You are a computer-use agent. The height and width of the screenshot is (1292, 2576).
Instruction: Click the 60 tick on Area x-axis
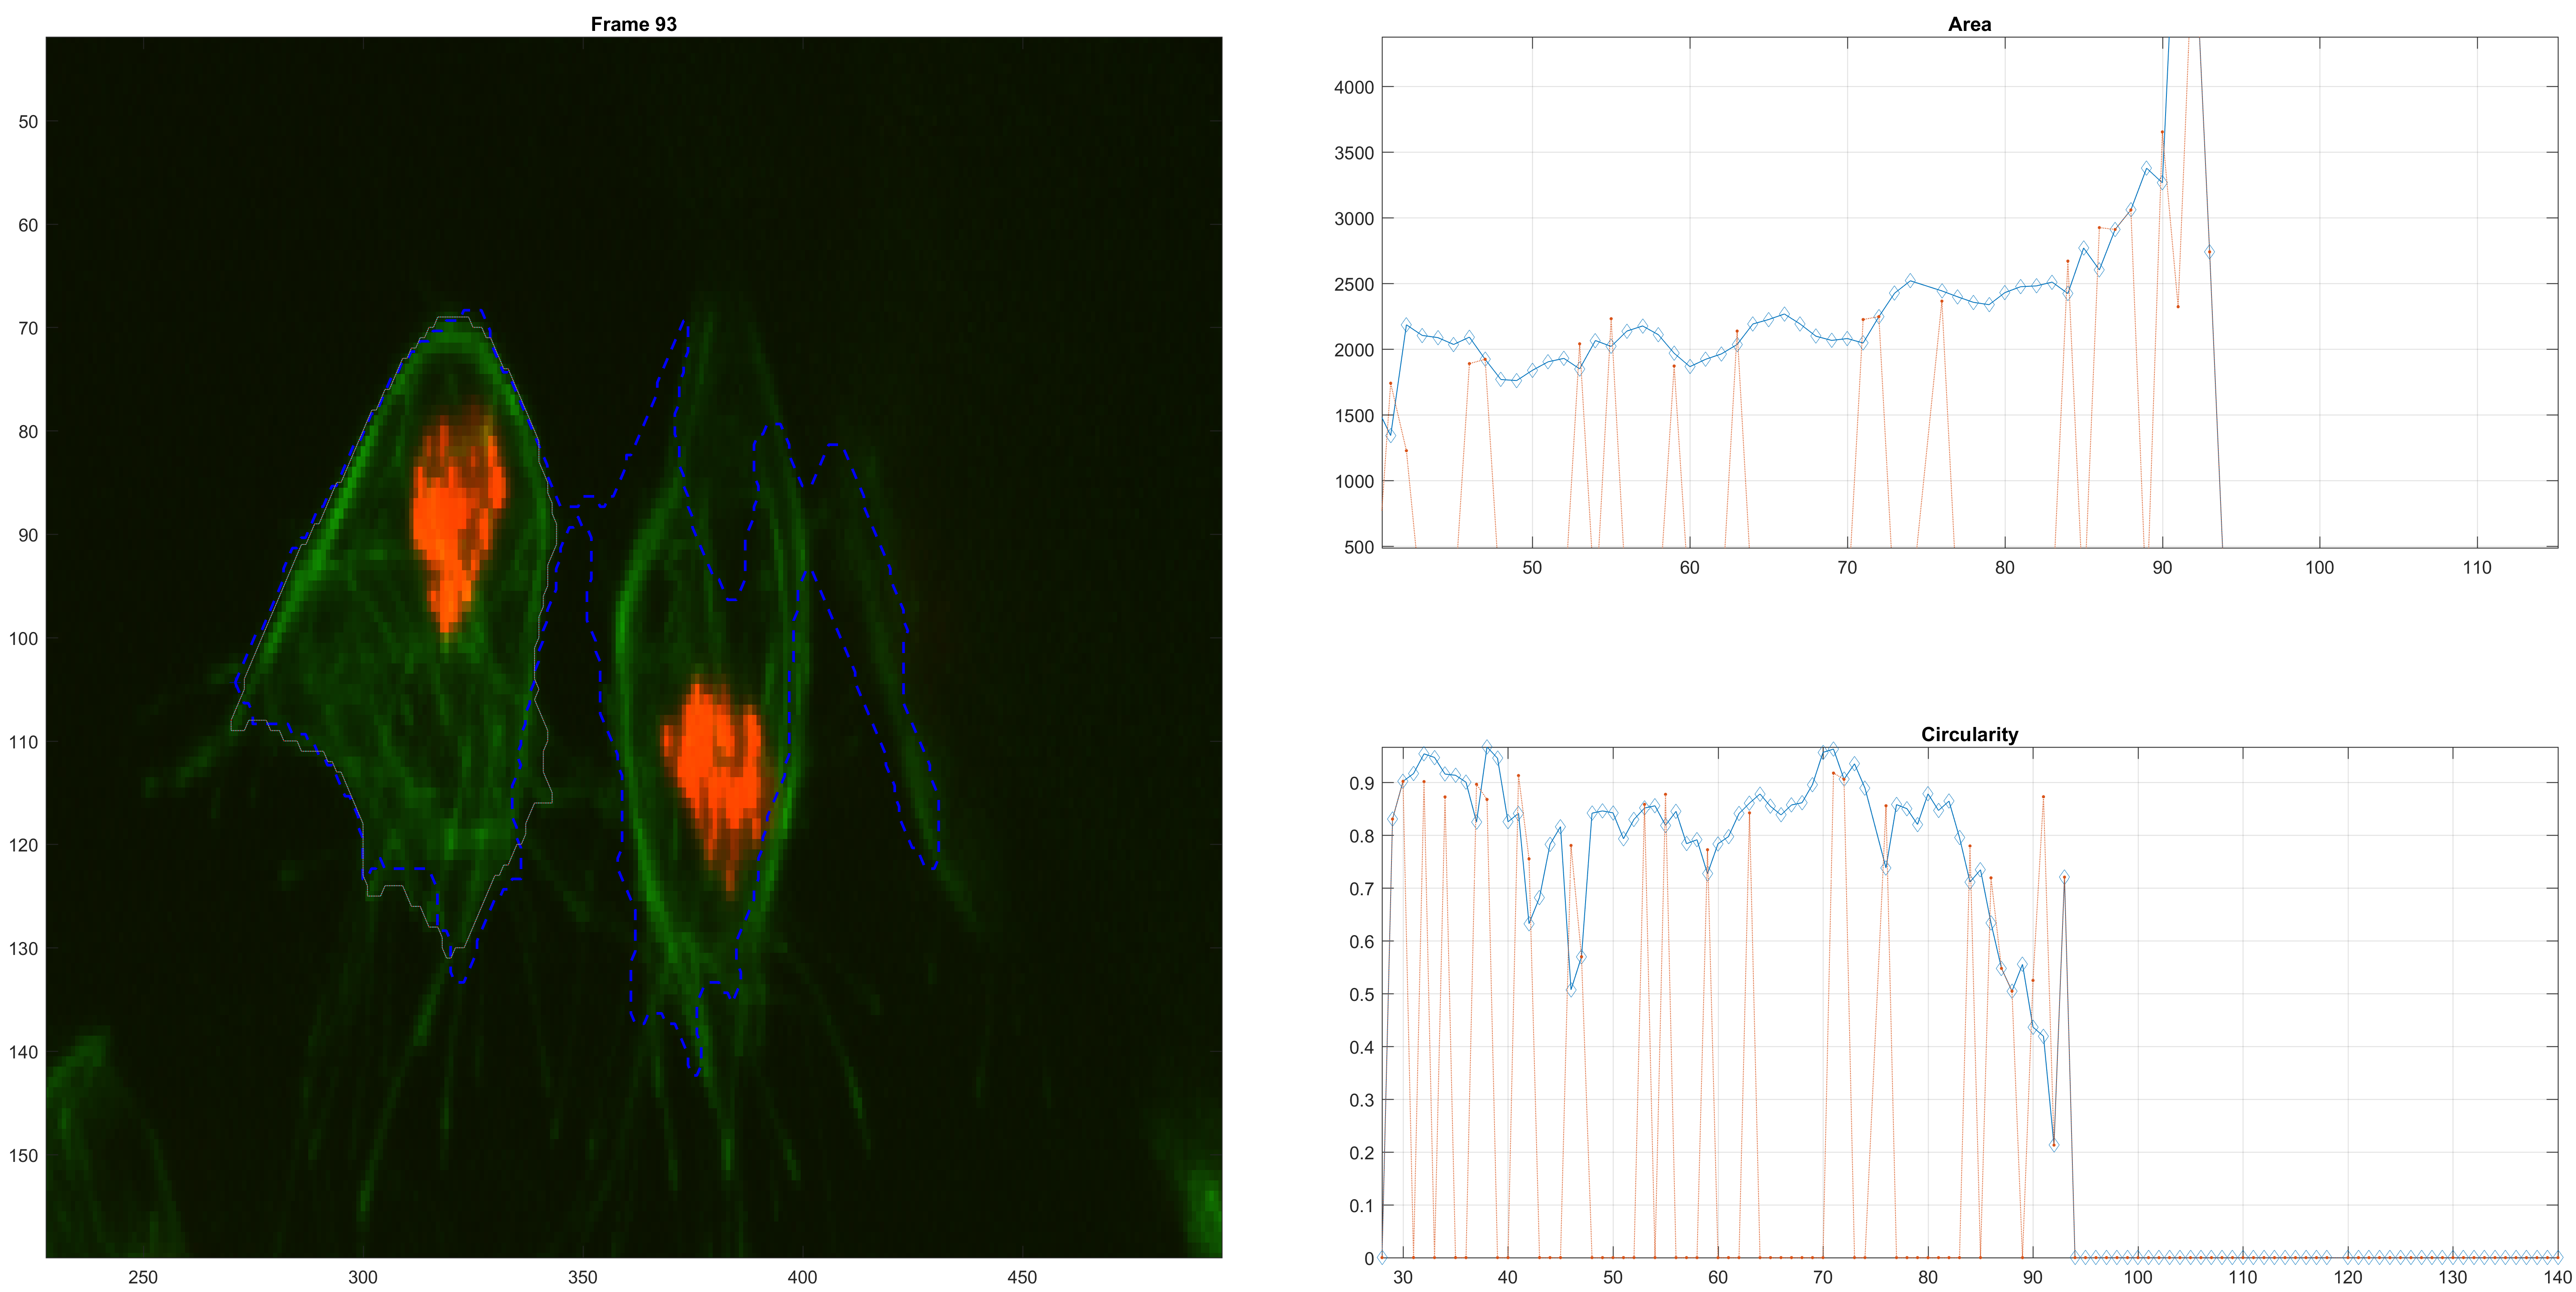point(1690,568)
